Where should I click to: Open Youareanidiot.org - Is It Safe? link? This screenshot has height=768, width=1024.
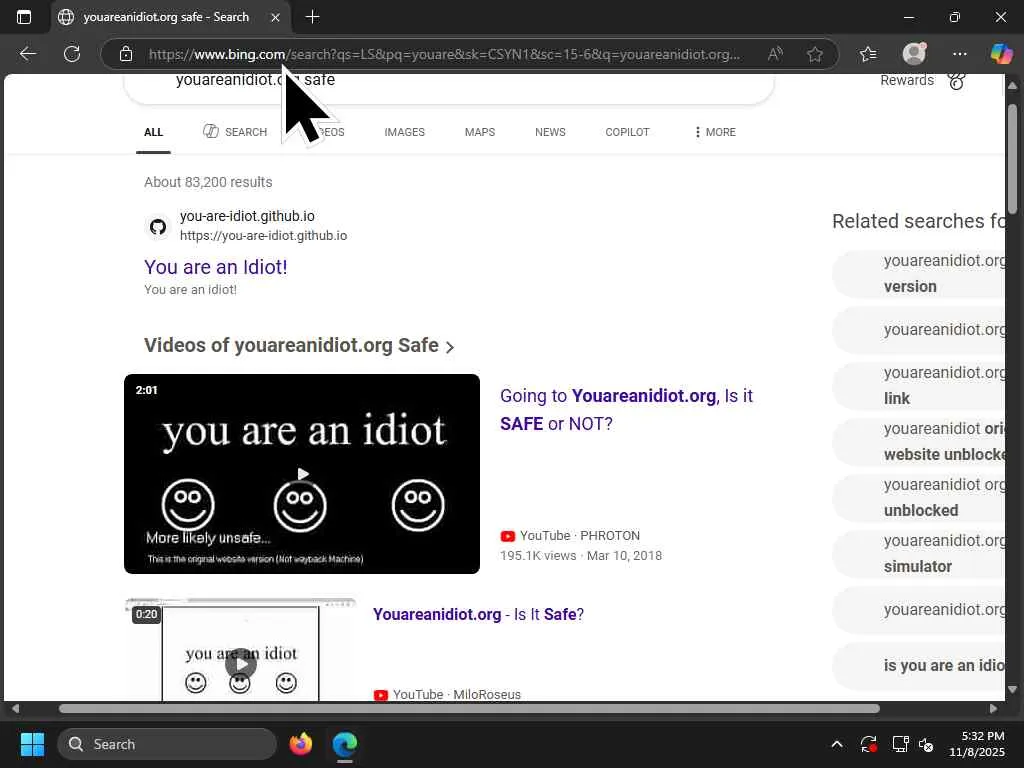coord(478,615)
